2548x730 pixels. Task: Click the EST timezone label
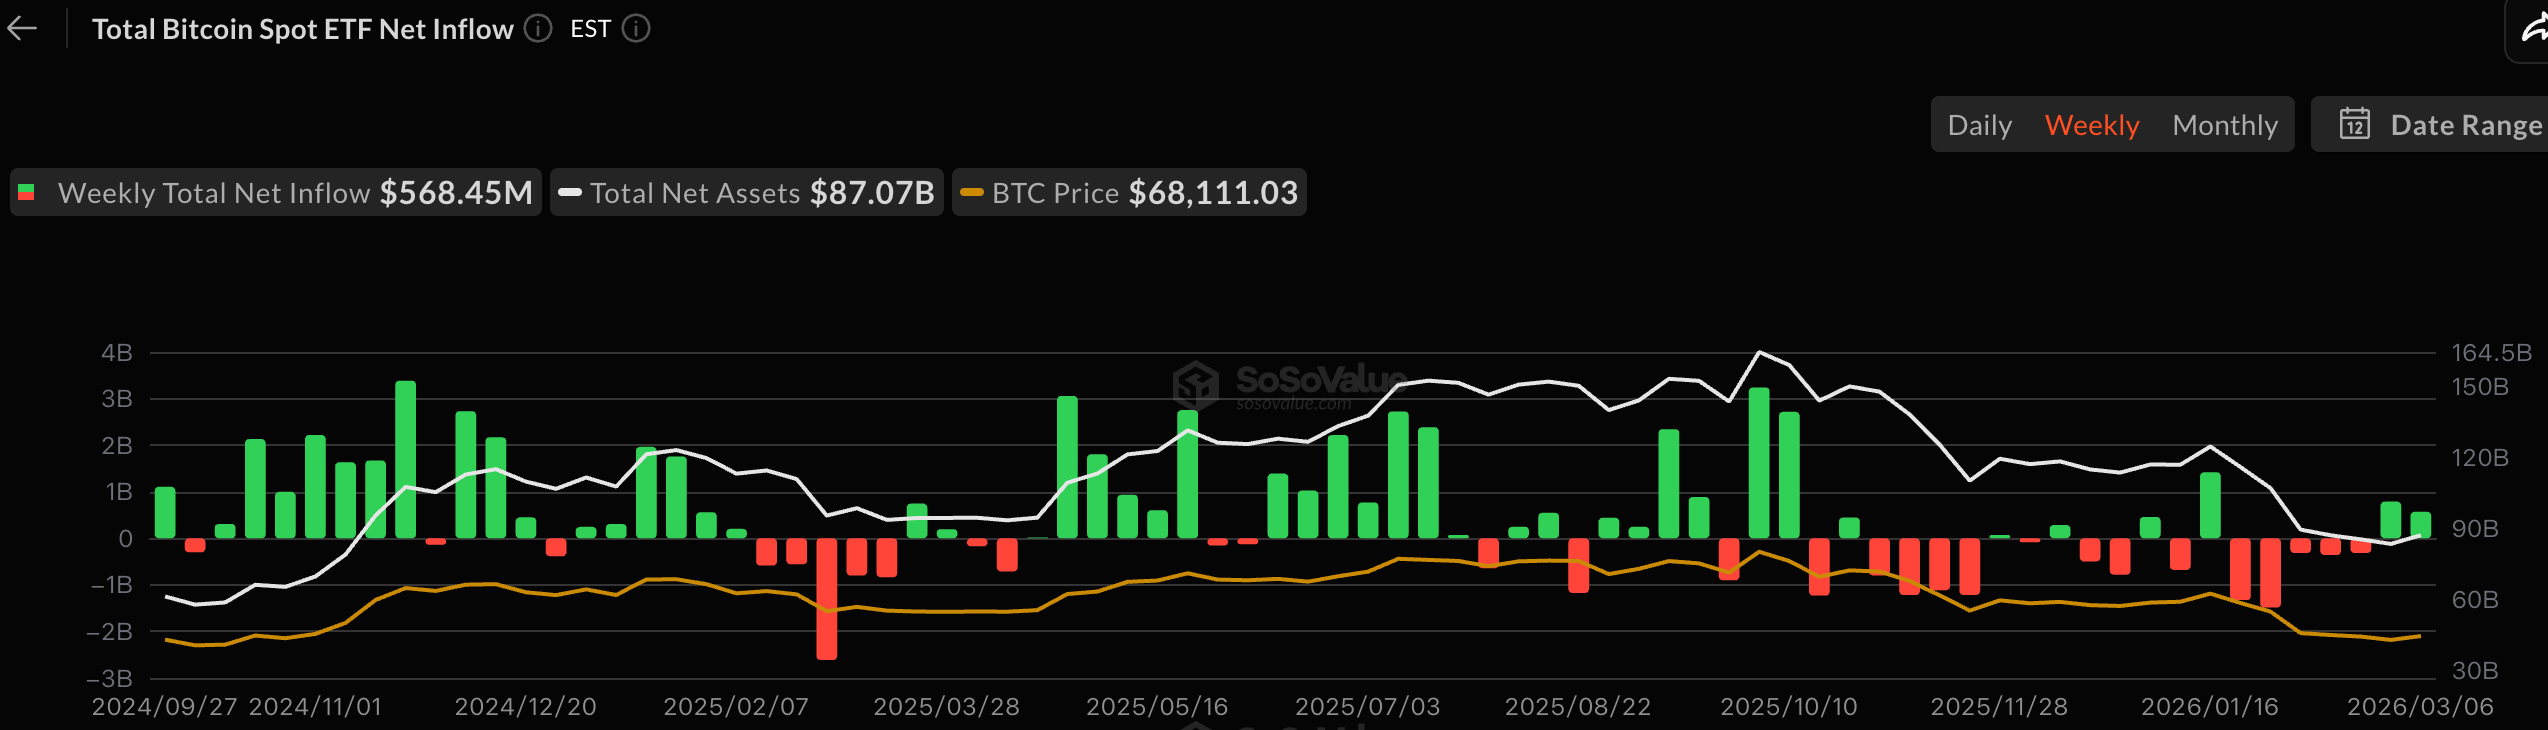(x=590, y=29)
